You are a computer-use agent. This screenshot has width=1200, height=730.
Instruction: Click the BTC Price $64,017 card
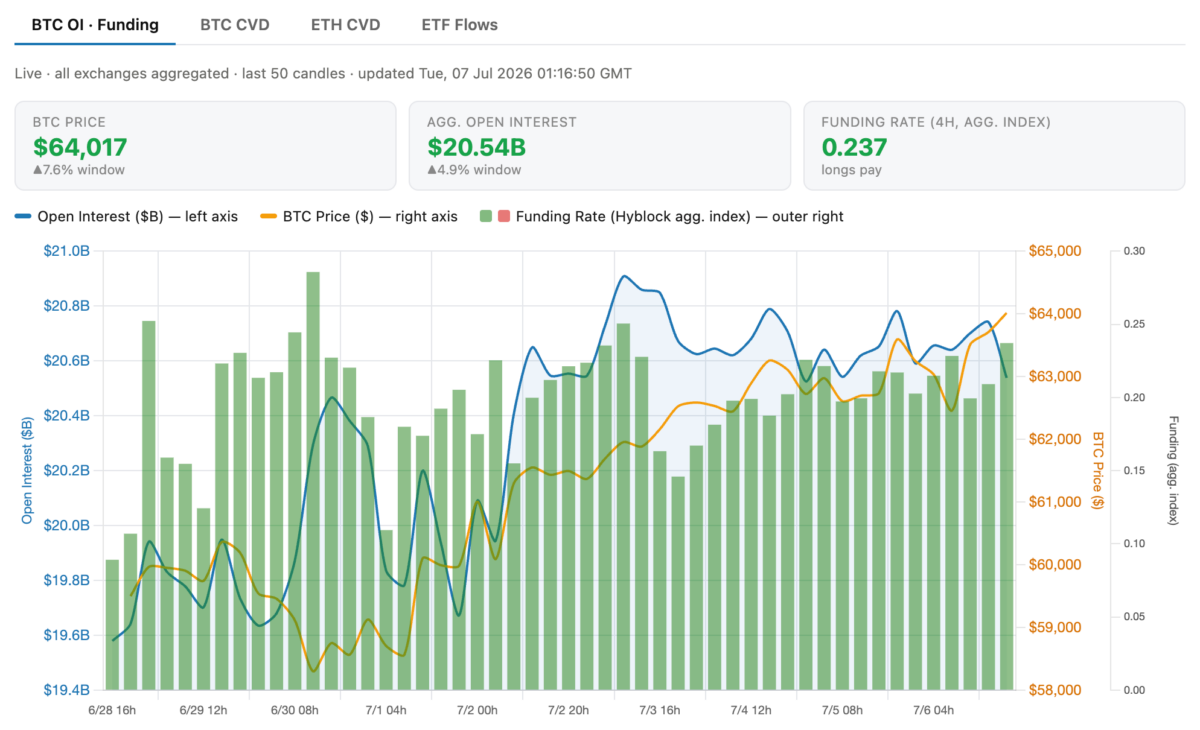point(205,146)
